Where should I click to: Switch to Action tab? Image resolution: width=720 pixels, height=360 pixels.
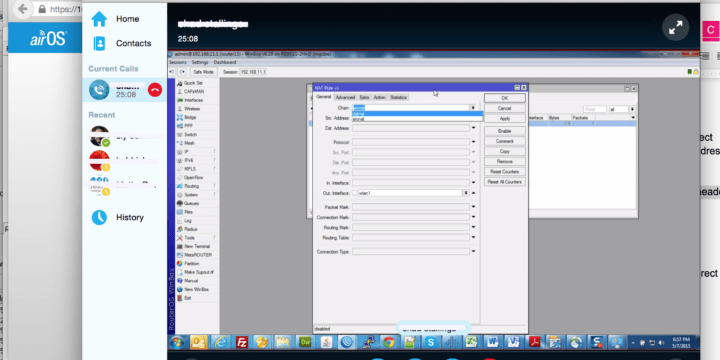point(379,97)
